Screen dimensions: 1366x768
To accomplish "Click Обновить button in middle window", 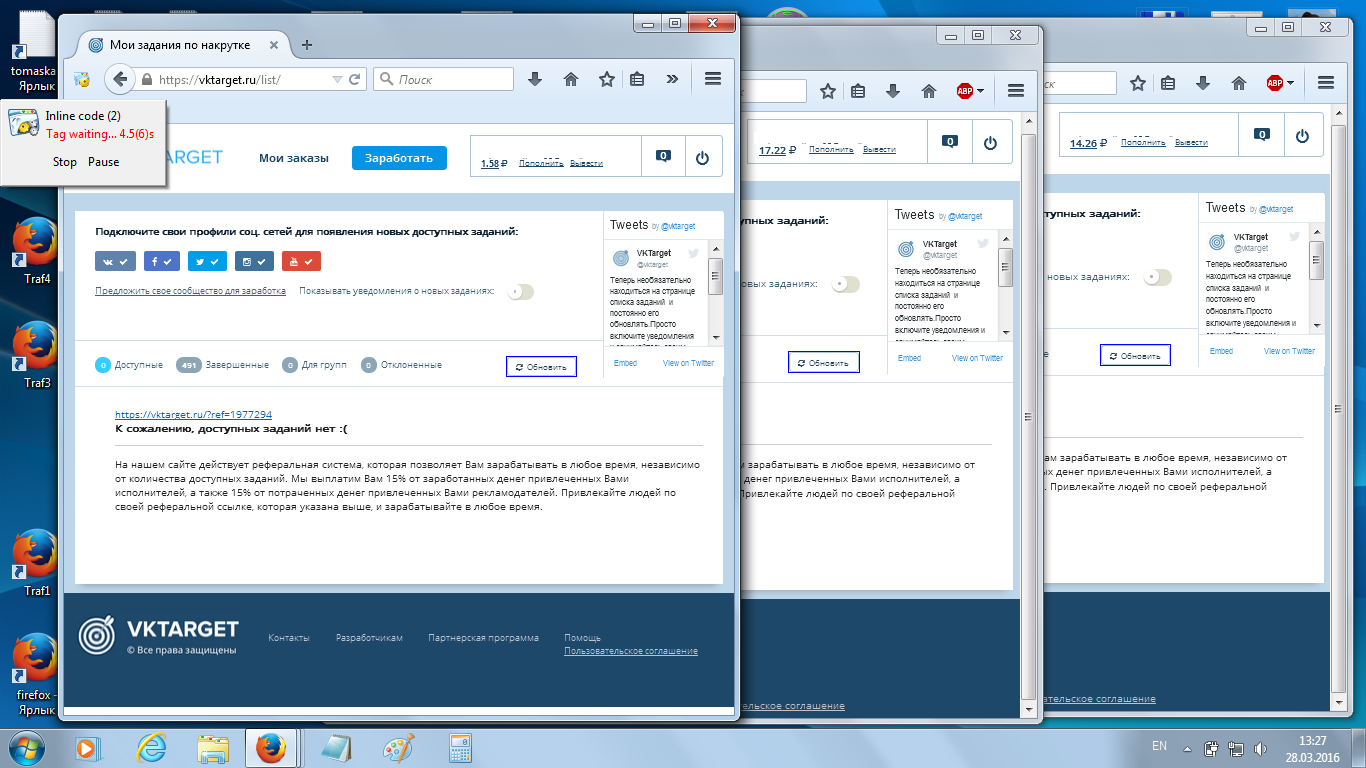I will [823, 363].
